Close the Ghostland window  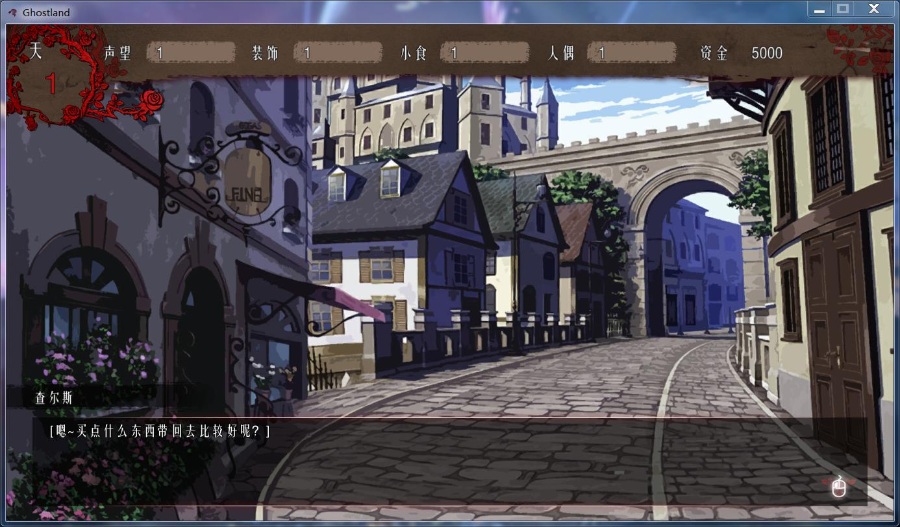[x=874, y=9]
